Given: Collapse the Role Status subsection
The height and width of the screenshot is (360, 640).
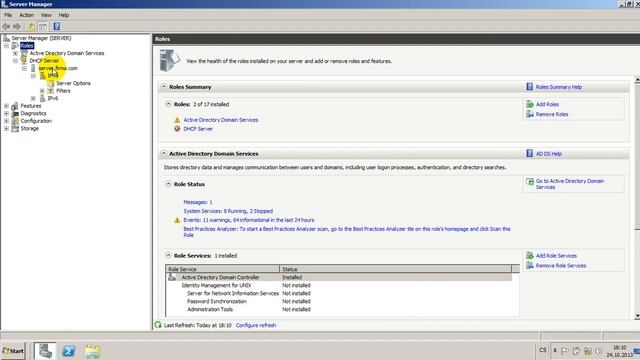Looking at the screenshot, I should point(168,184).
